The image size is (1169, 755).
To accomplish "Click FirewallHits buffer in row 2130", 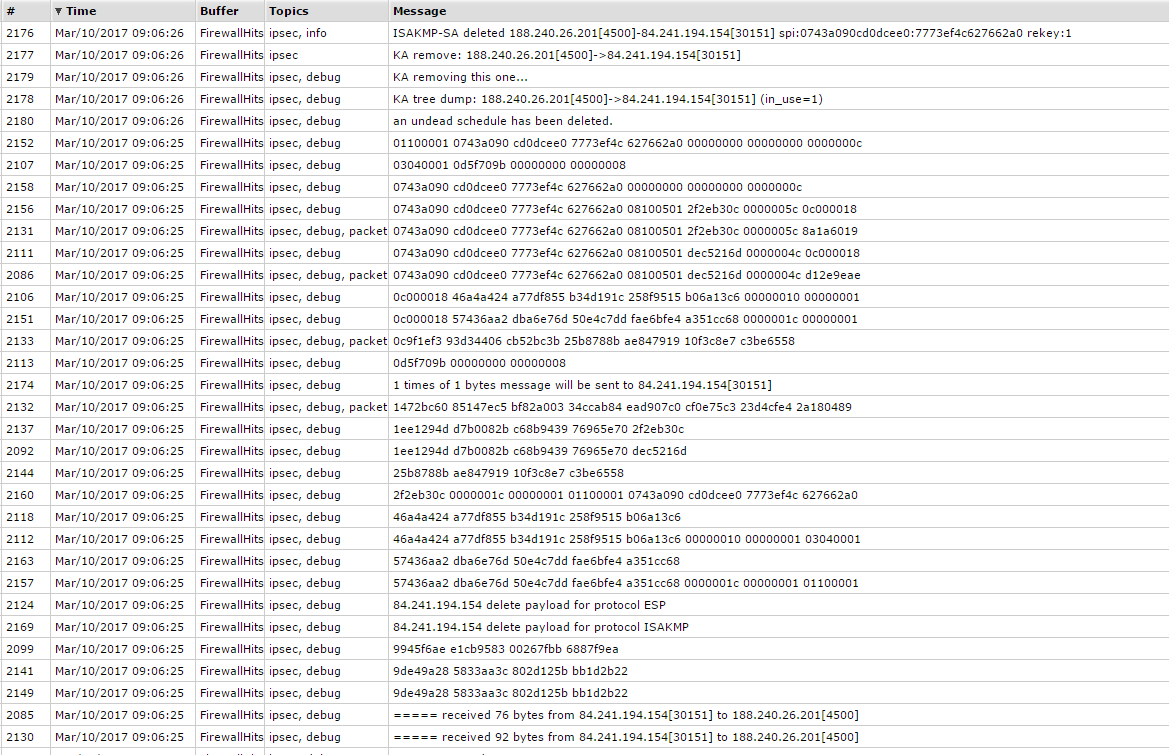I will click(231, 736).
